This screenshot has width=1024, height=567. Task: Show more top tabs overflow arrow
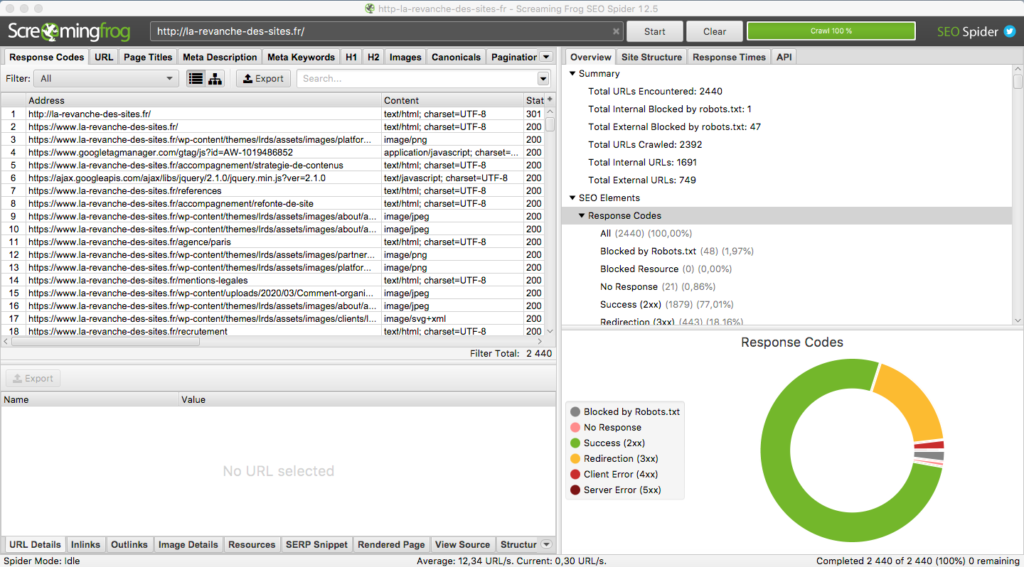(547, 57)
